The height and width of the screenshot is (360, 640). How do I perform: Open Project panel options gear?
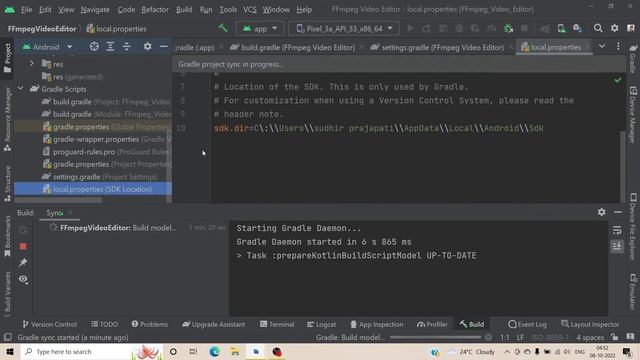(147, 47)
